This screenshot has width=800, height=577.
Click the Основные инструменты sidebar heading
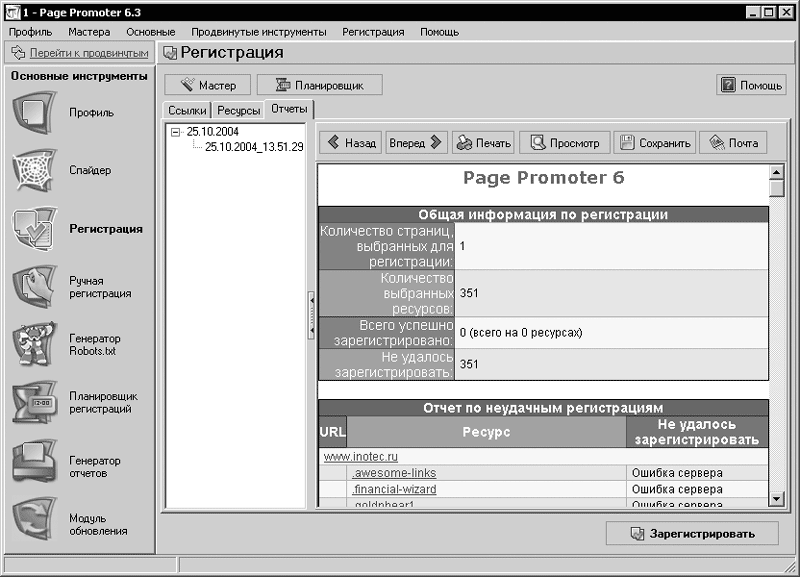[79, 76]
